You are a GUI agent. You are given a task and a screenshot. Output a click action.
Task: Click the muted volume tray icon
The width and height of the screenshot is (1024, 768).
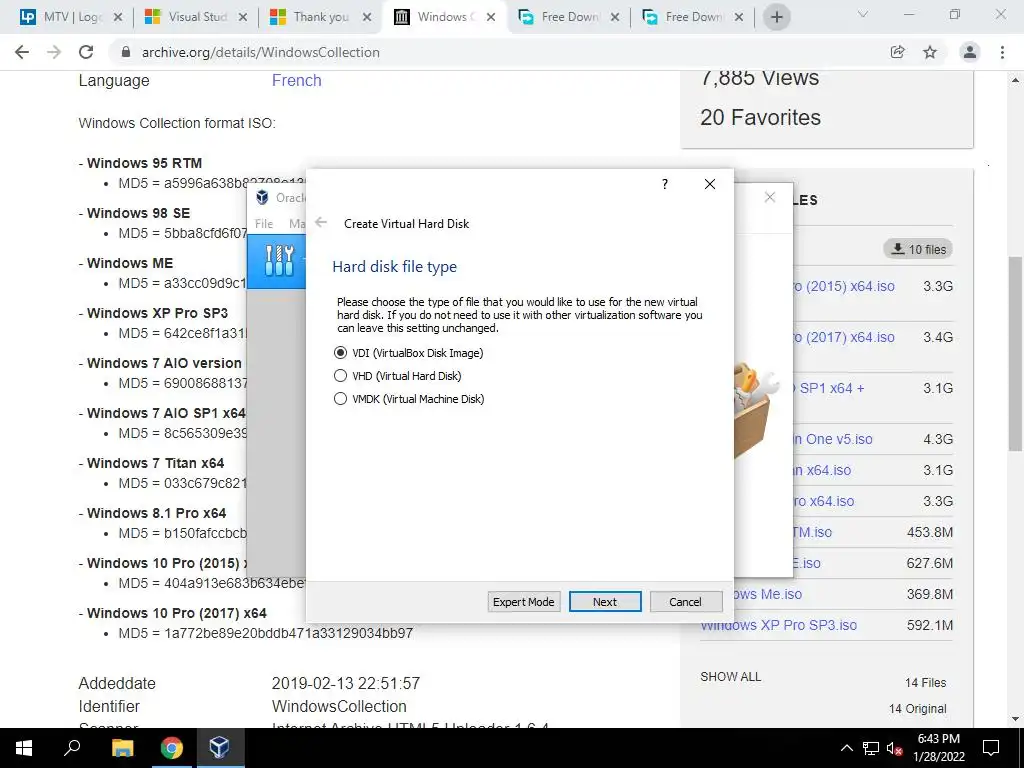(x=895, y=748)
